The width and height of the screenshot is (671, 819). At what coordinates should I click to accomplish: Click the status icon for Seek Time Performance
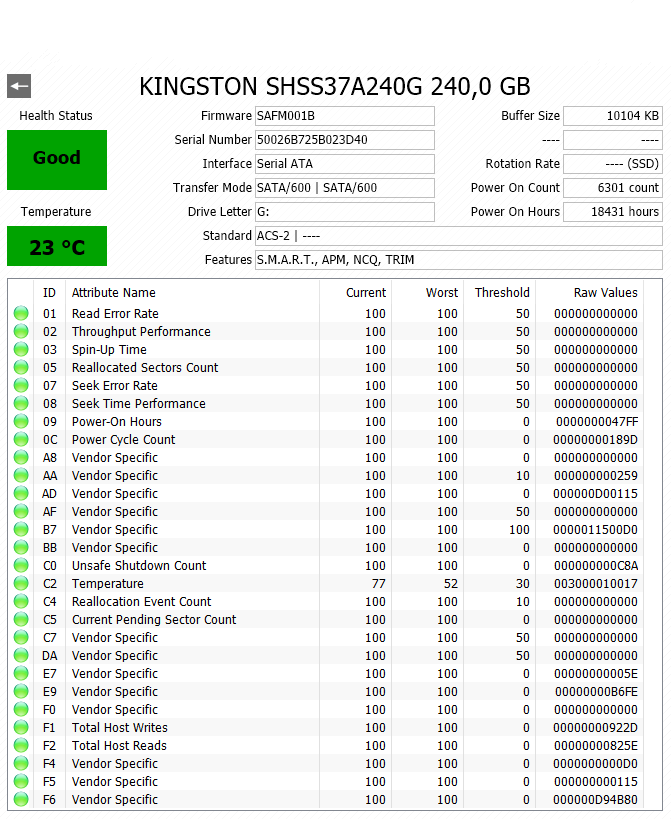pos(21,404)
